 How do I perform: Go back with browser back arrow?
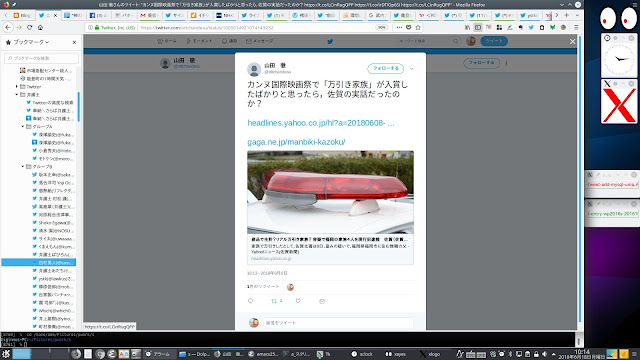(8, 27)
